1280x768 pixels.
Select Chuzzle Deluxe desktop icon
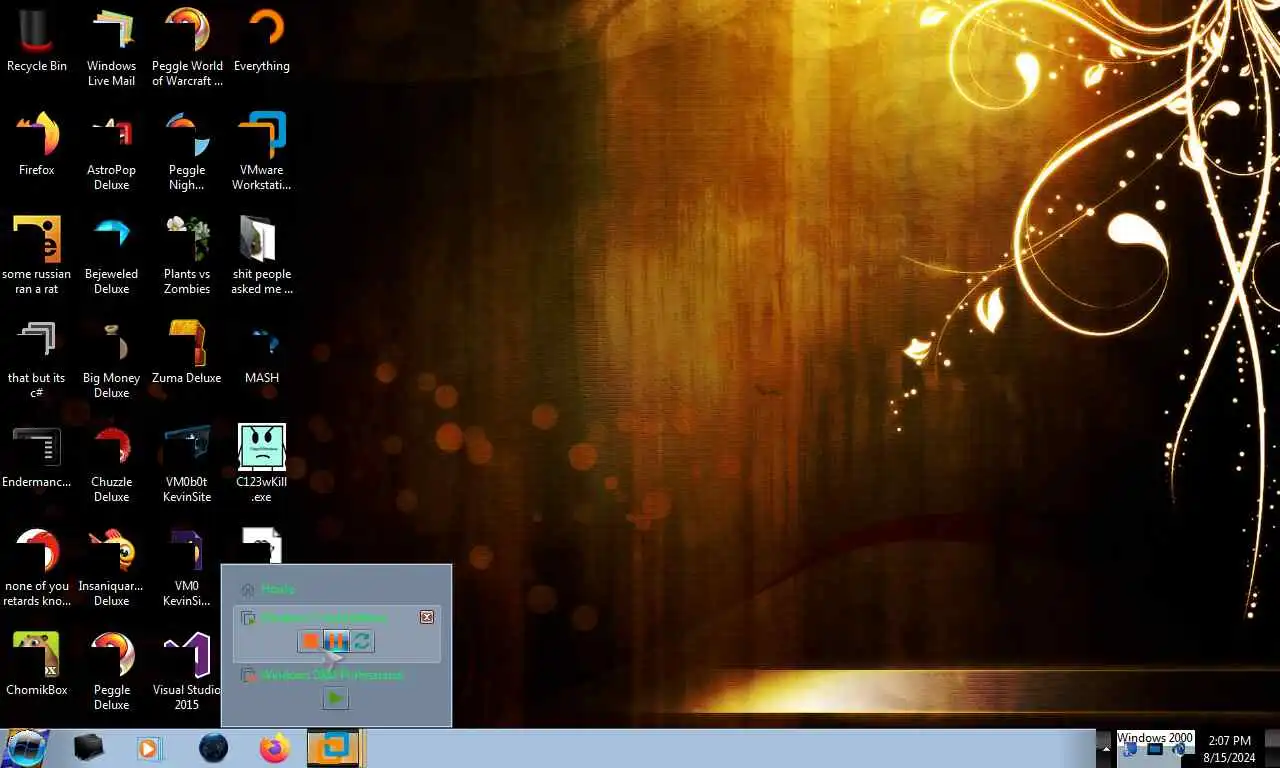(112, 464)
